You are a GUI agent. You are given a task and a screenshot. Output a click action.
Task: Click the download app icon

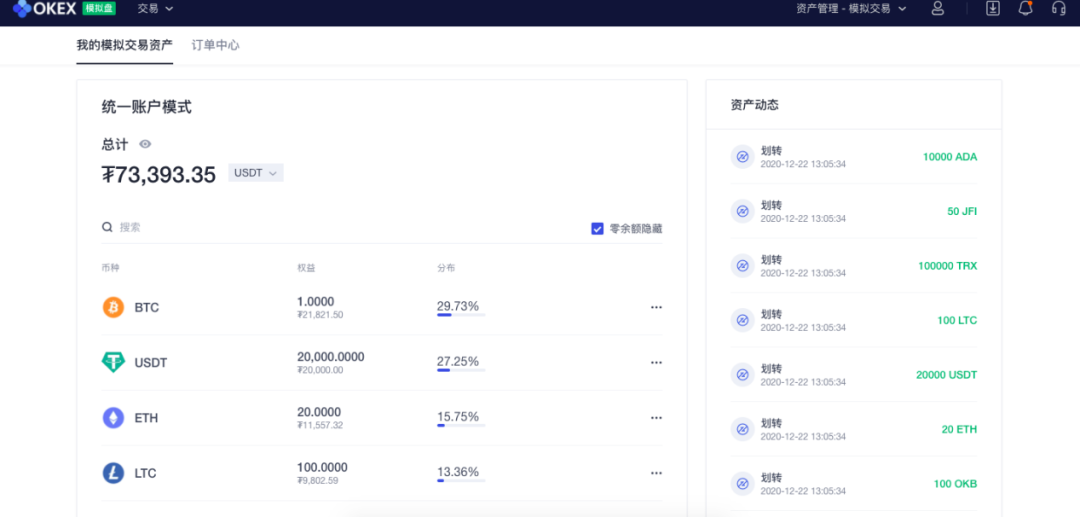coord(993,8)
